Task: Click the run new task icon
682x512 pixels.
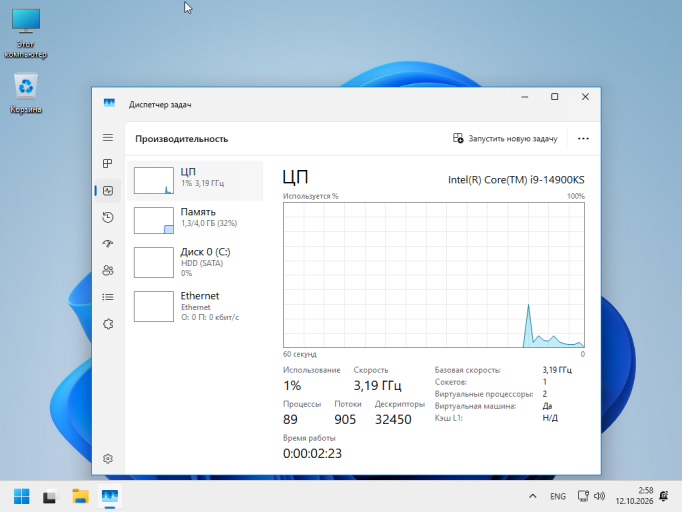Action: 458,138
